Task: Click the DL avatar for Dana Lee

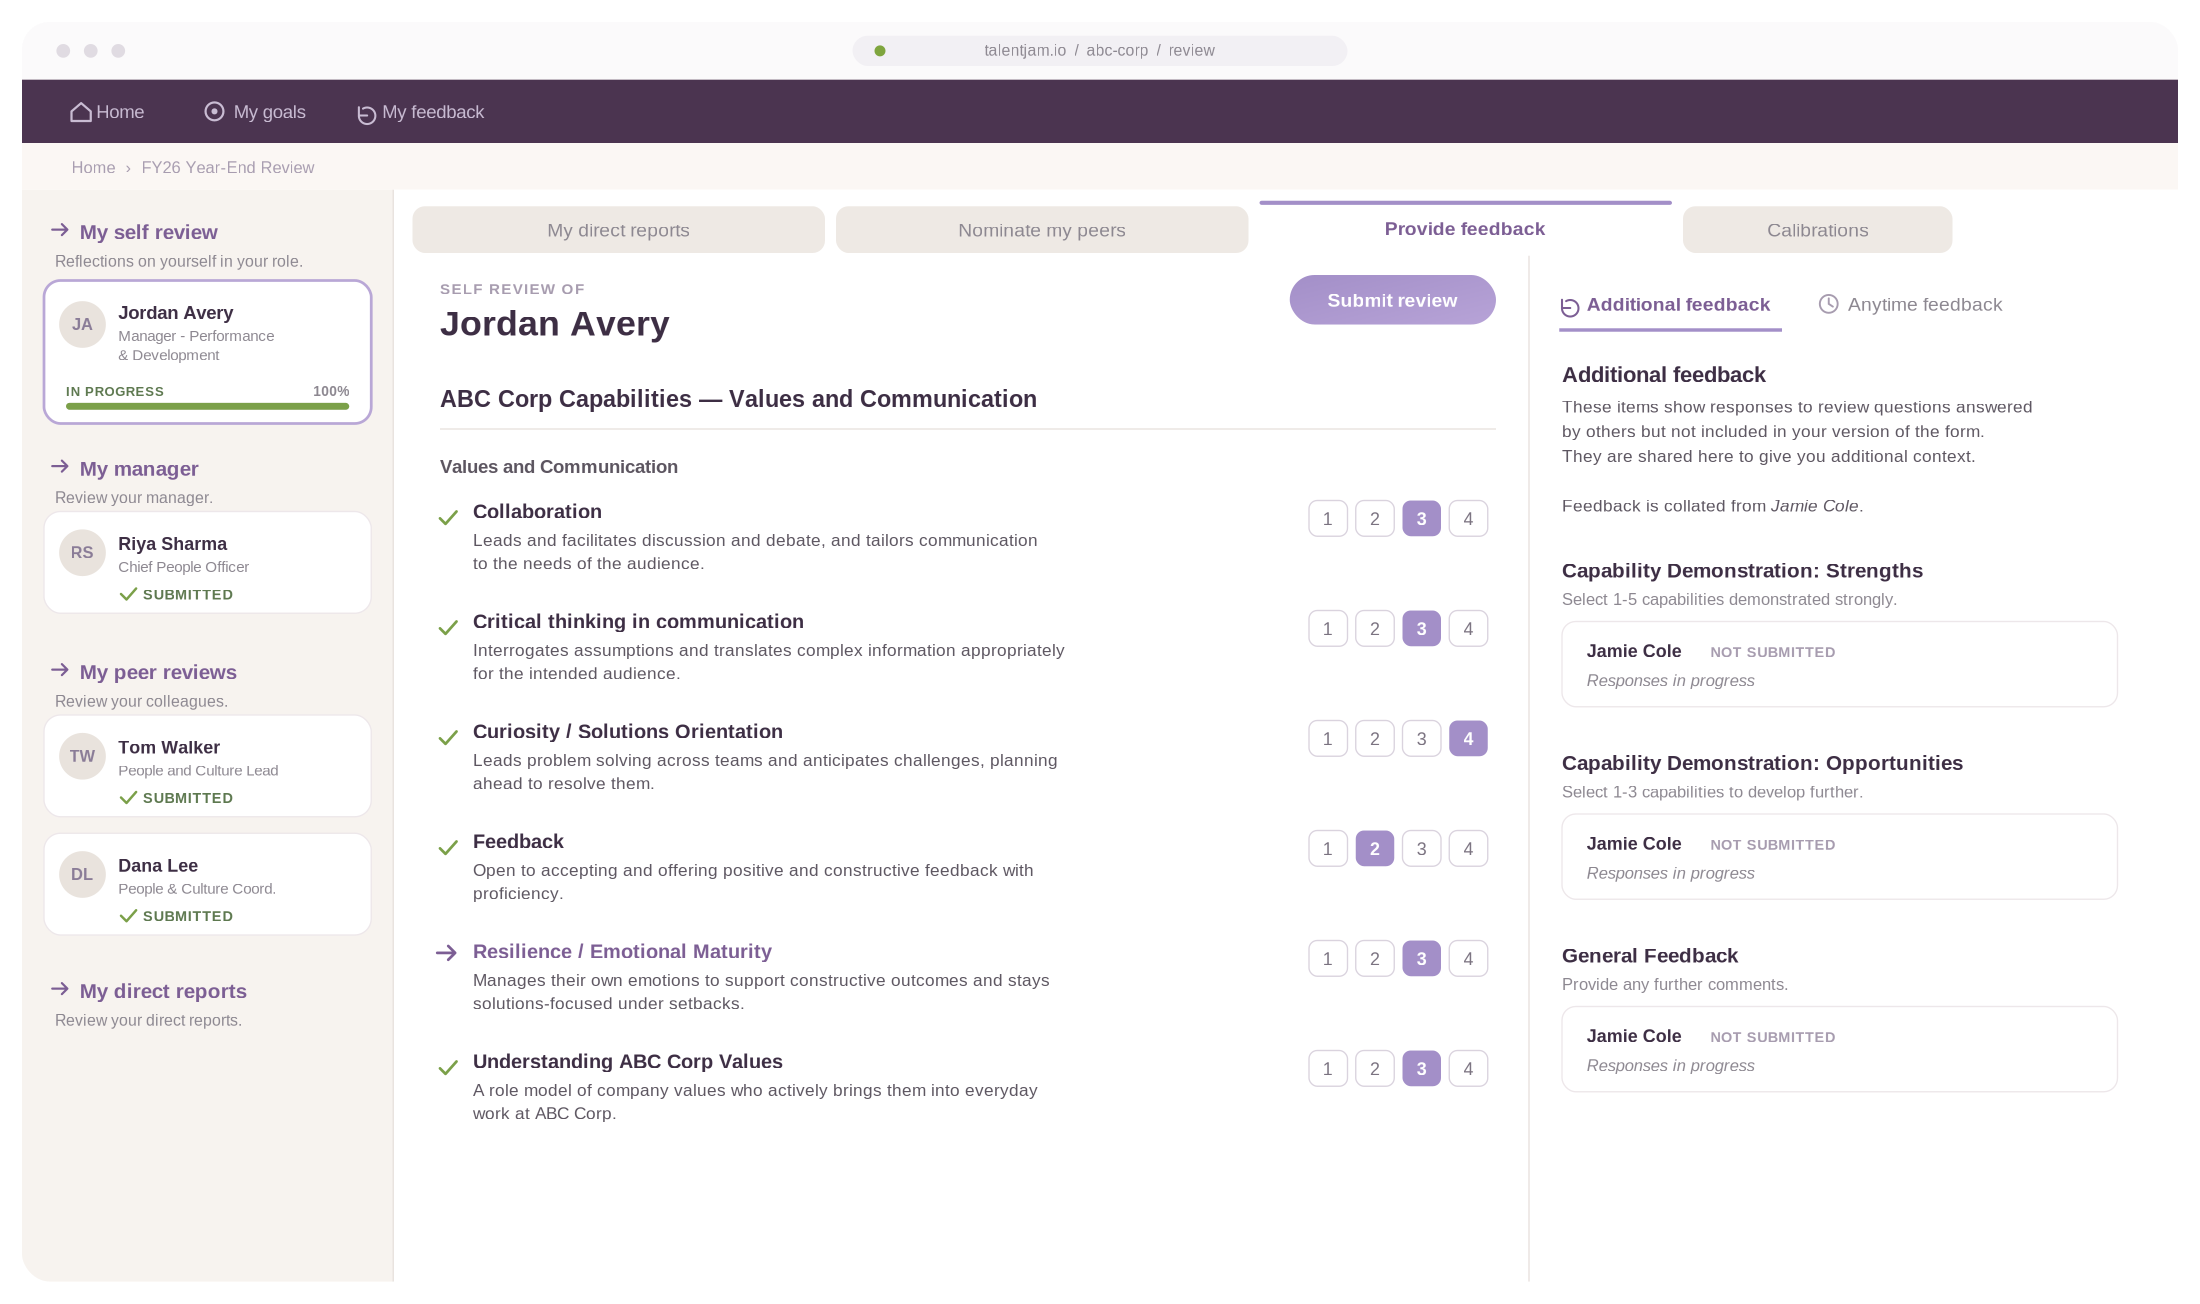Action: (82, 874)
